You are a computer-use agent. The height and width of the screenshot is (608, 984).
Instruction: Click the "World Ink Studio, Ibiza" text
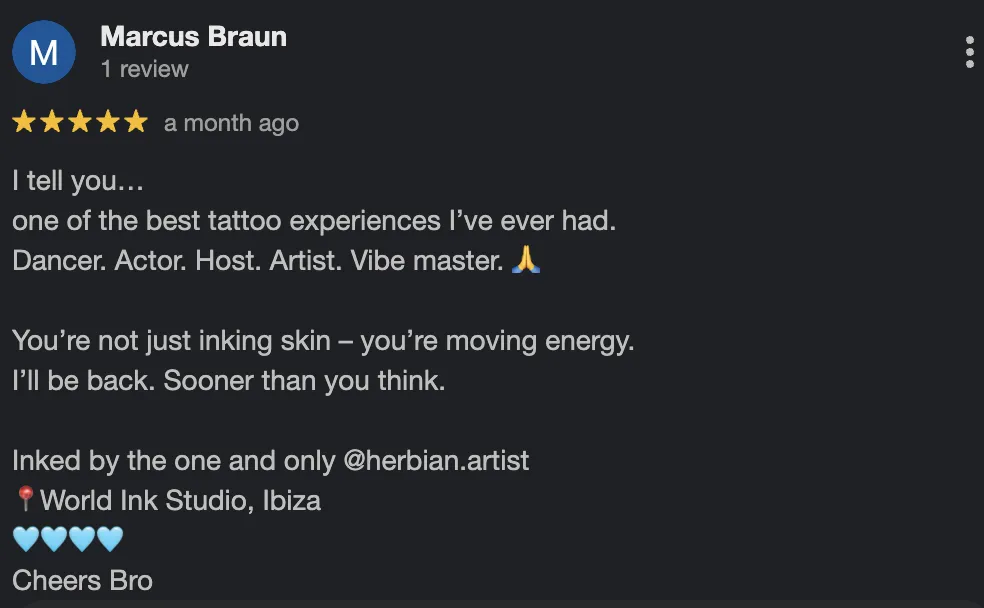point(180,499)
